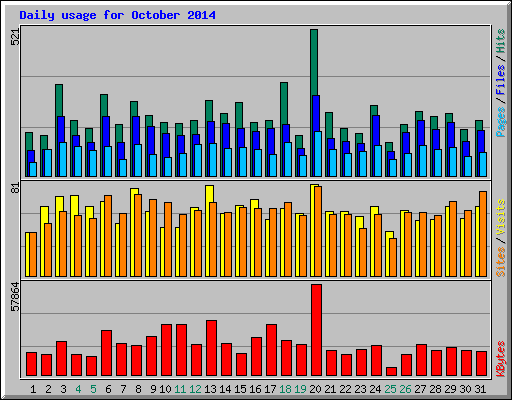This screenshot has width=512, height=400.
Task: Select day 16 on the x-axis
Action: click(x=255, y=389)
